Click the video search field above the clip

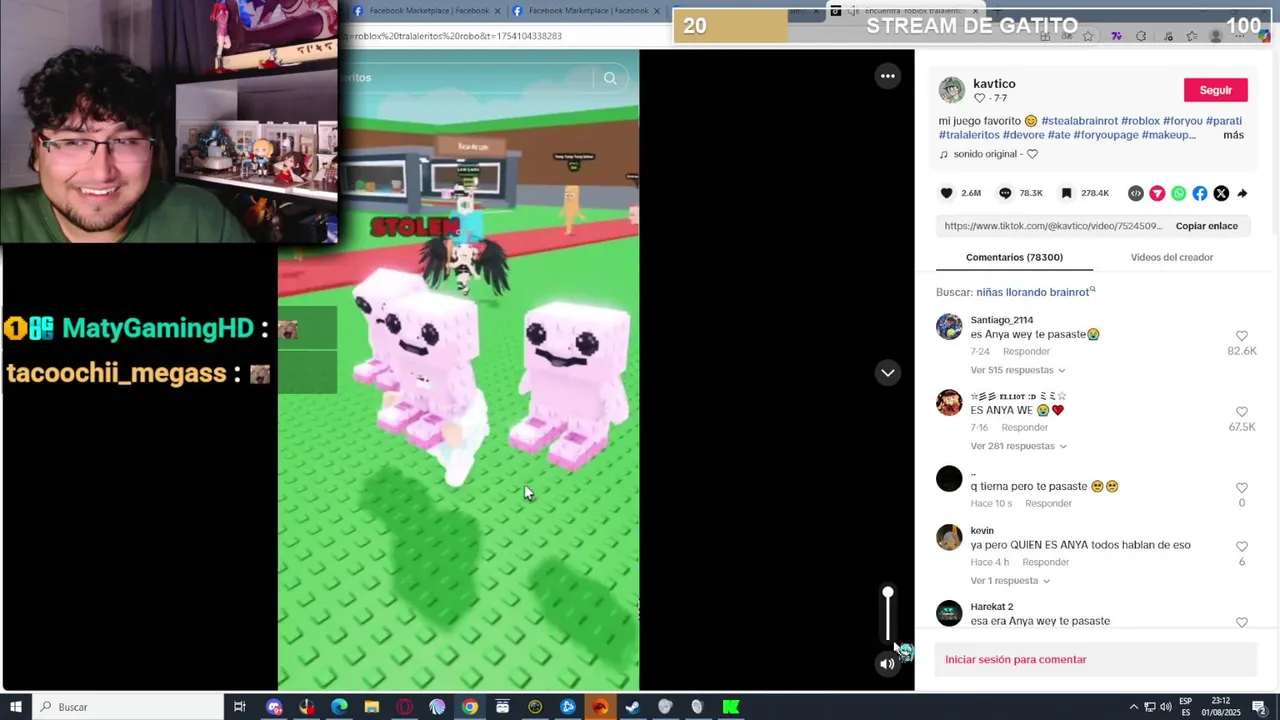(x=470, y=78)
